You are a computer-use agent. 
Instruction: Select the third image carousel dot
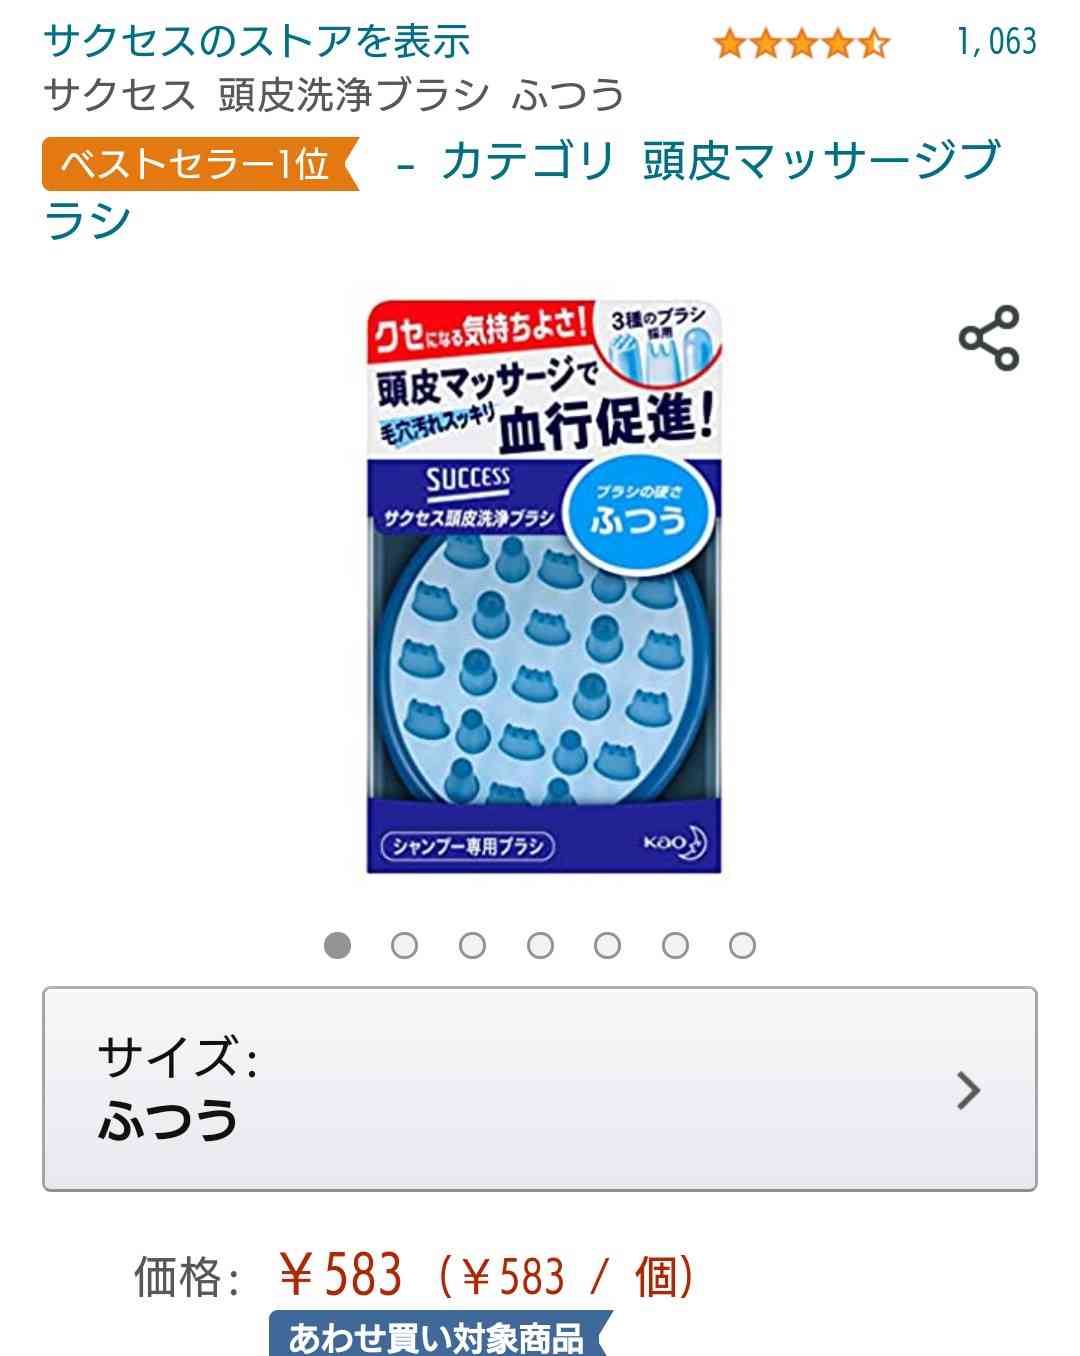pyautogui.click(x=472, y=945)
